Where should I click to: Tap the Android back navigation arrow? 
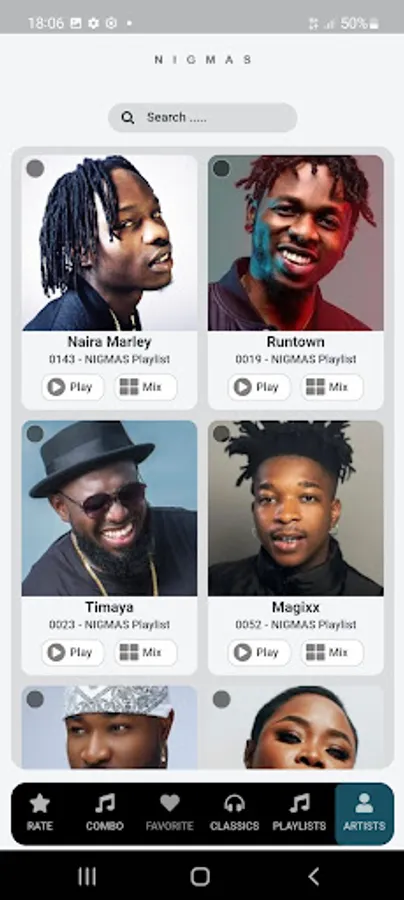313,876
